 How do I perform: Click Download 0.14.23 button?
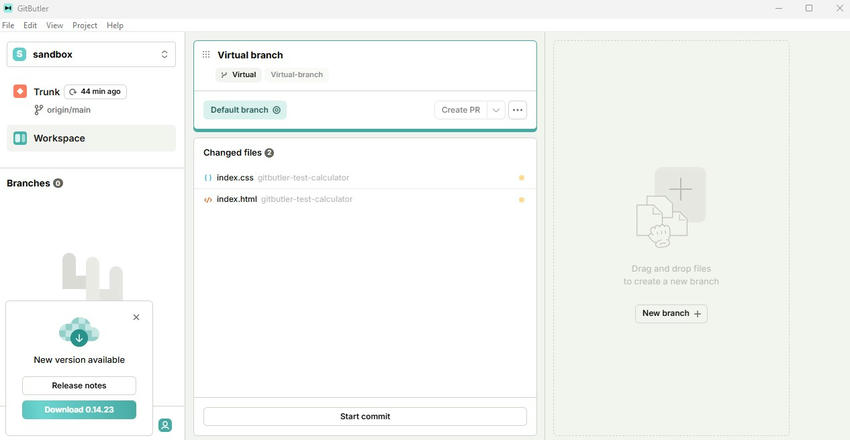click(x=79, y=410)
